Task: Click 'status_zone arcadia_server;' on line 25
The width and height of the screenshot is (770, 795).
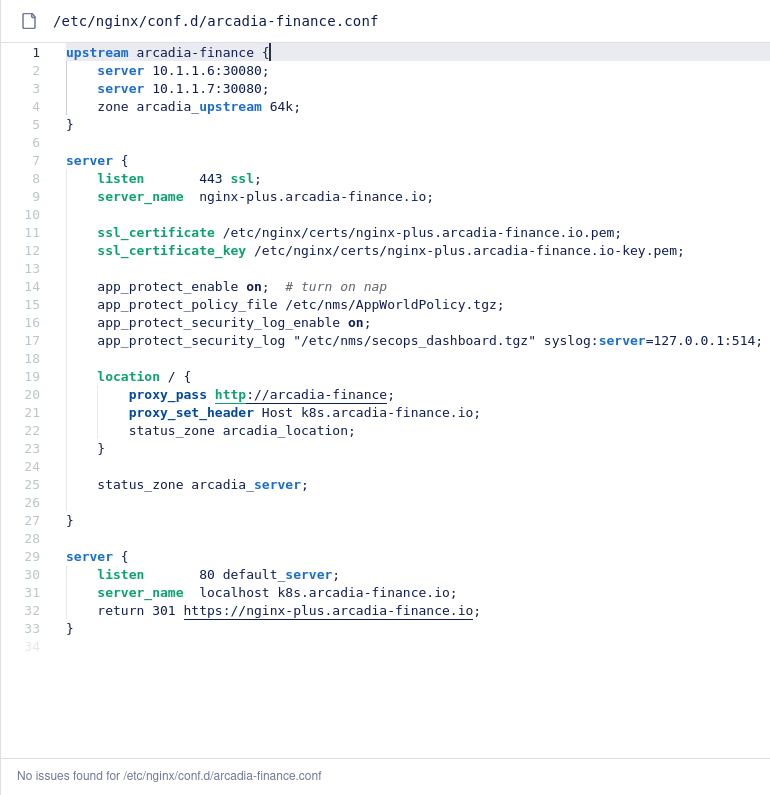Action: coord(202,485)
